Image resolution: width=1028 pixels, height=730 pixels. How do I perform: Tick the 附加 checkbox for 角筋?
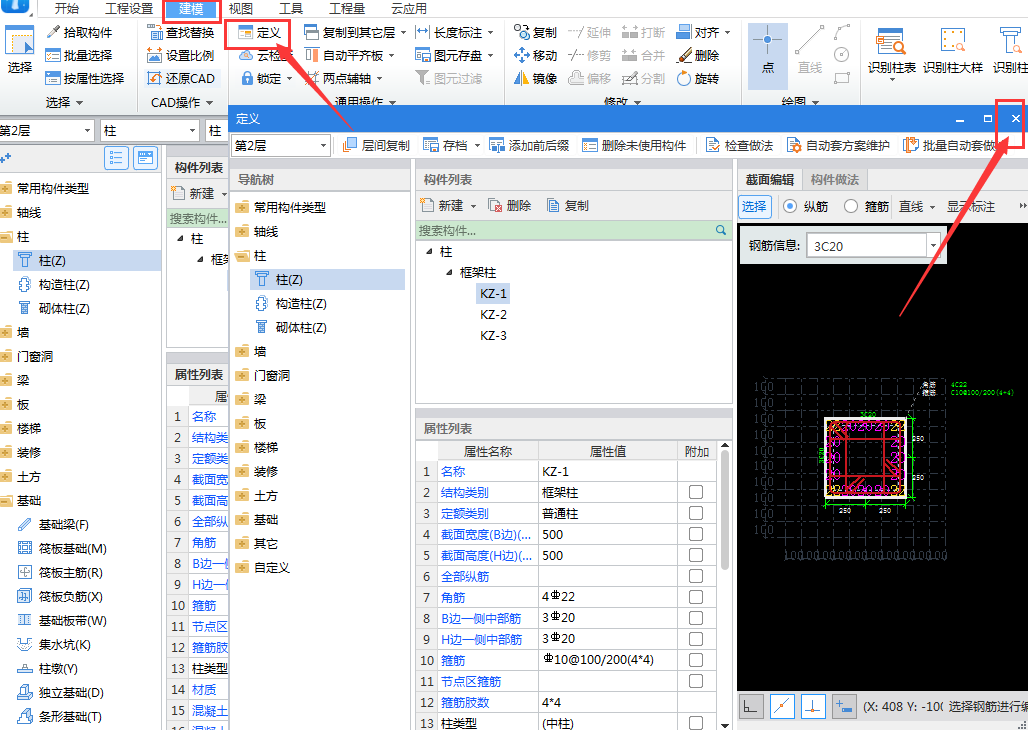pyautogui.click(x=696, y=597)
